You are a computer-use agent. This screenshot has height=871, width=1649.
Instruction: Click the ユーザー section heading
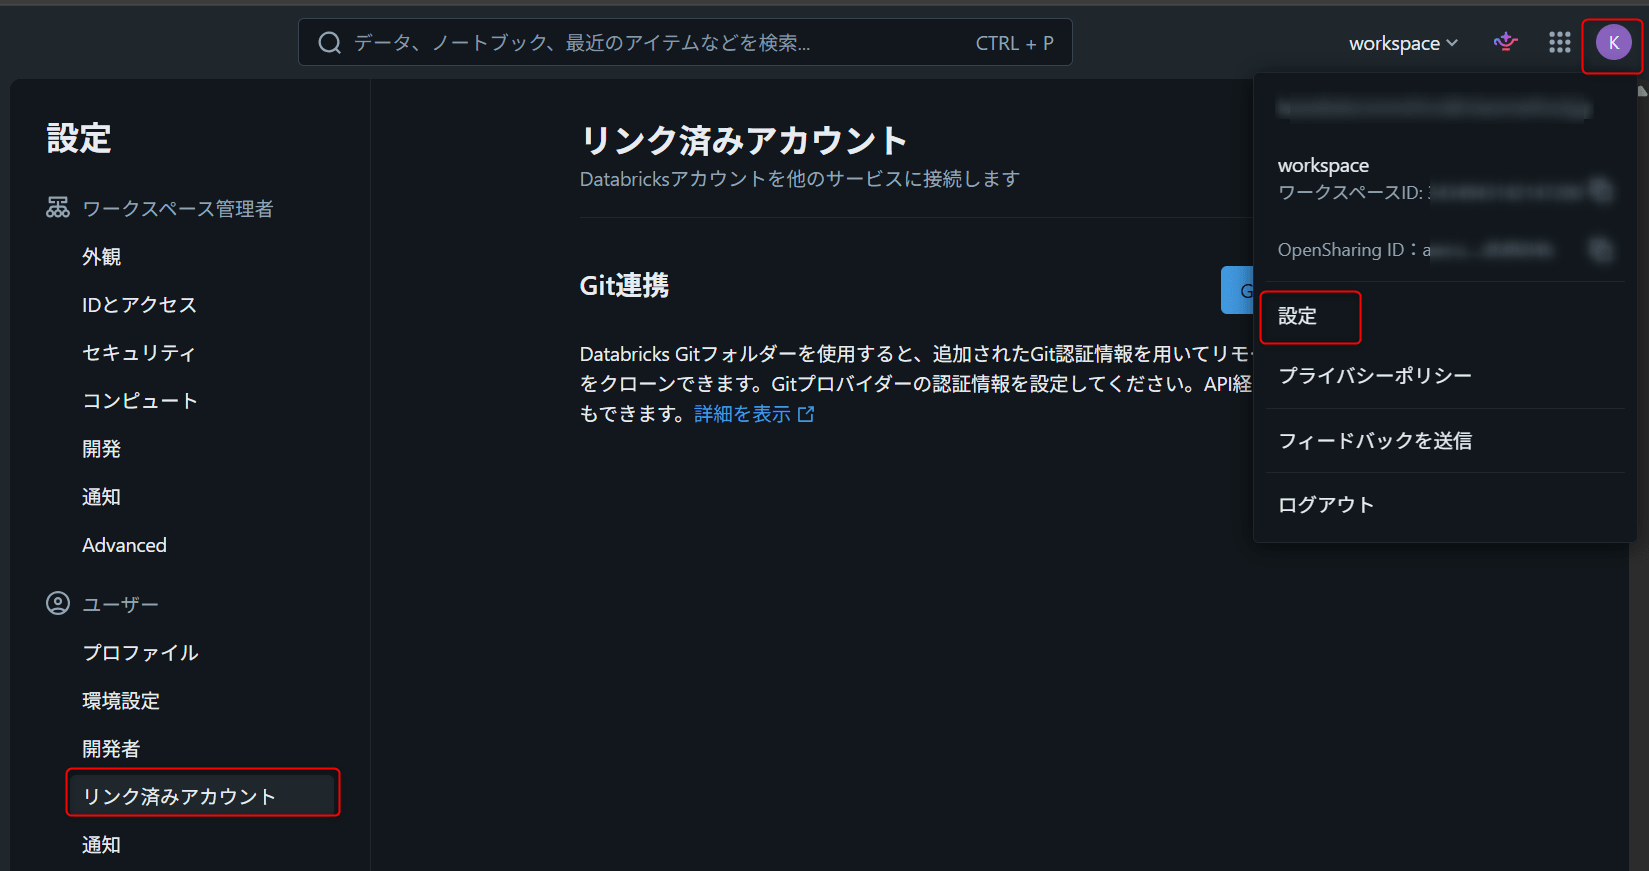click(120, 605)
